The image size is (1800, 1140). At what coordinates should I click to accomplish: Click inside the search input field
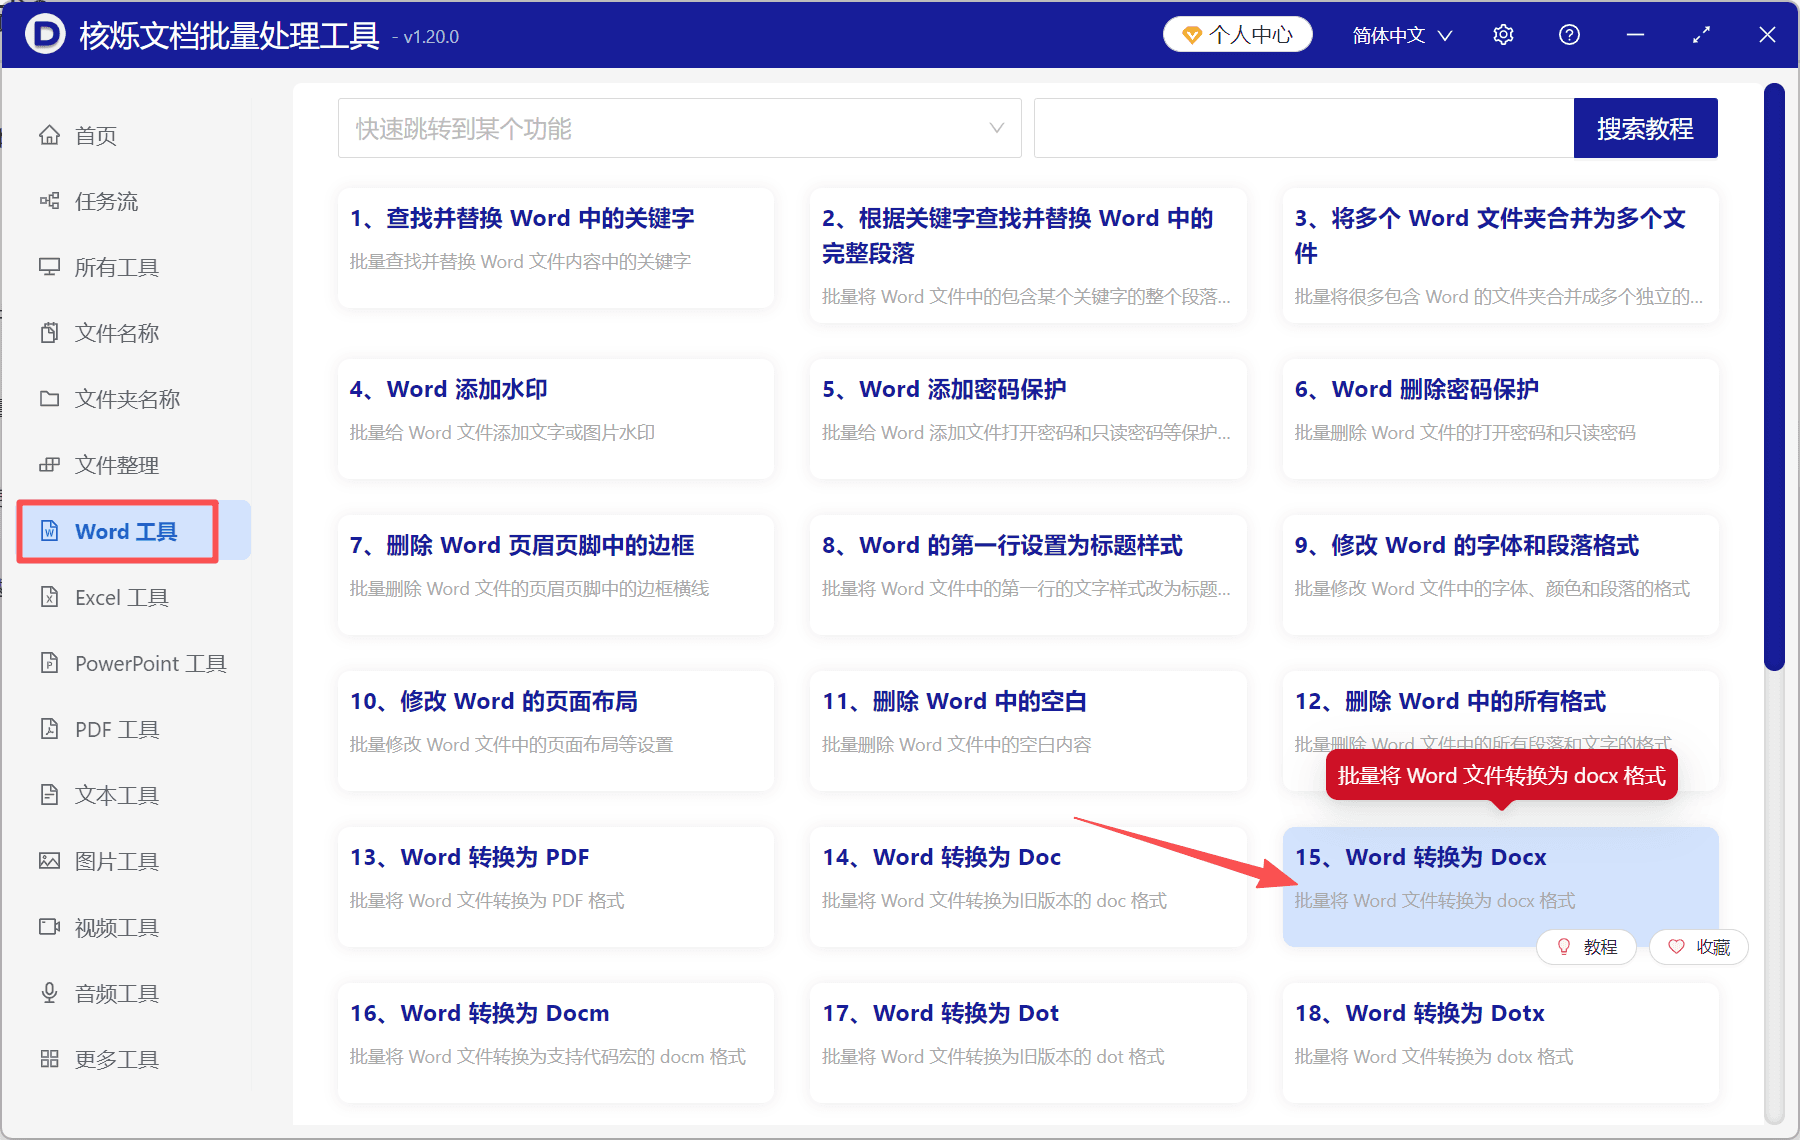coord(1300,128)
